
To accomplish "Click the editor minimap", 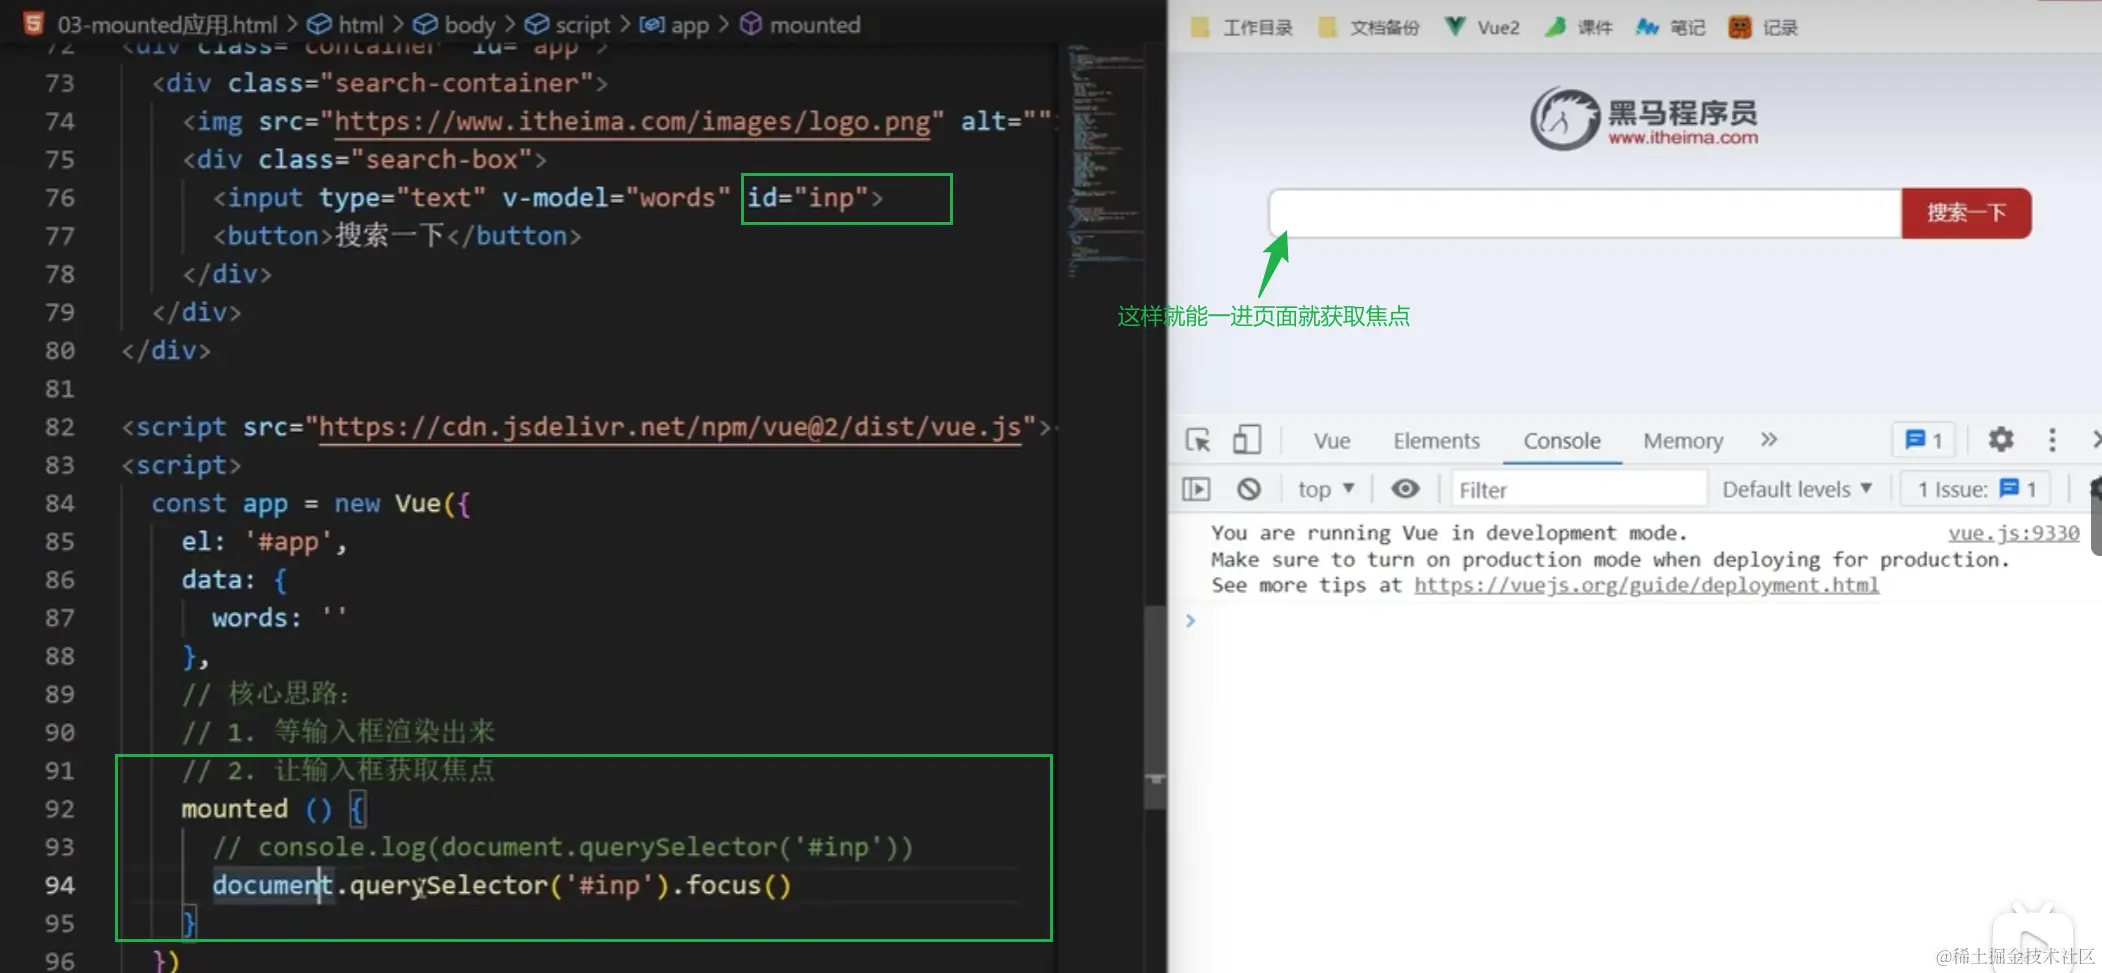I will [x=1106, y=160].
